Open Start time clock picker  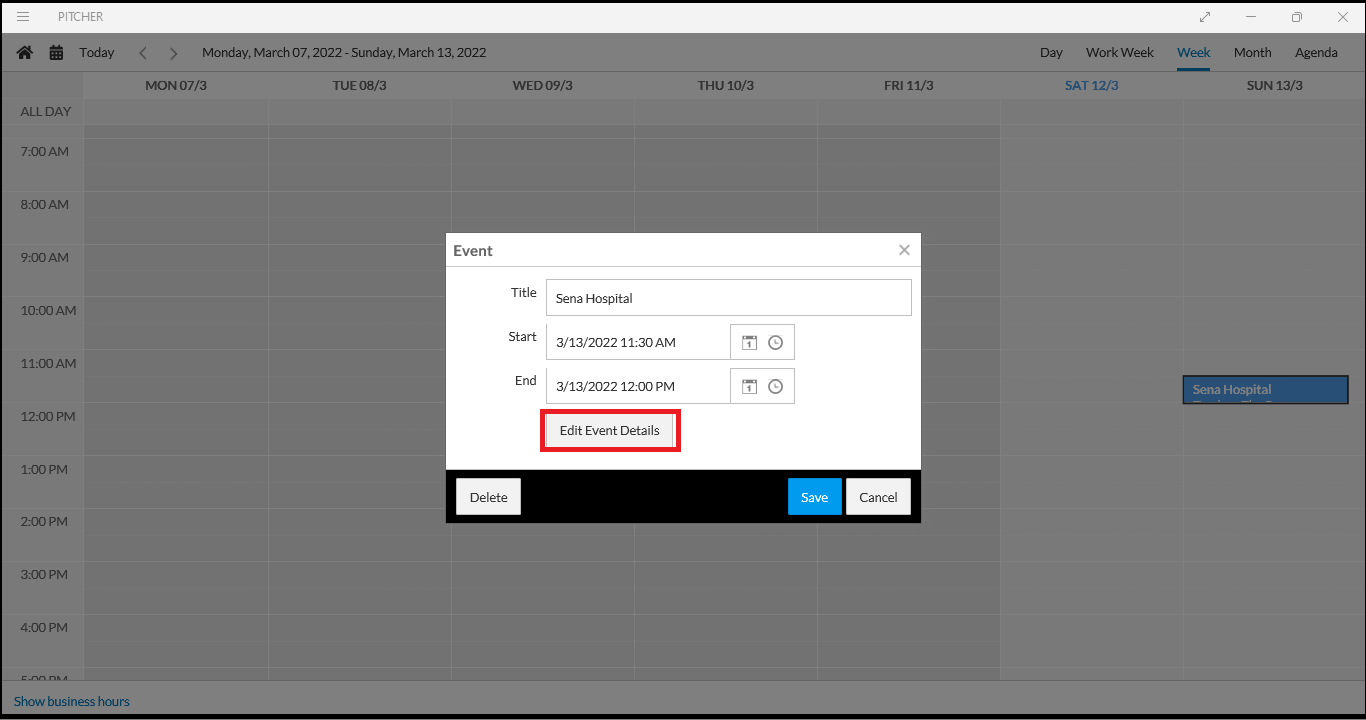[775, 342]
